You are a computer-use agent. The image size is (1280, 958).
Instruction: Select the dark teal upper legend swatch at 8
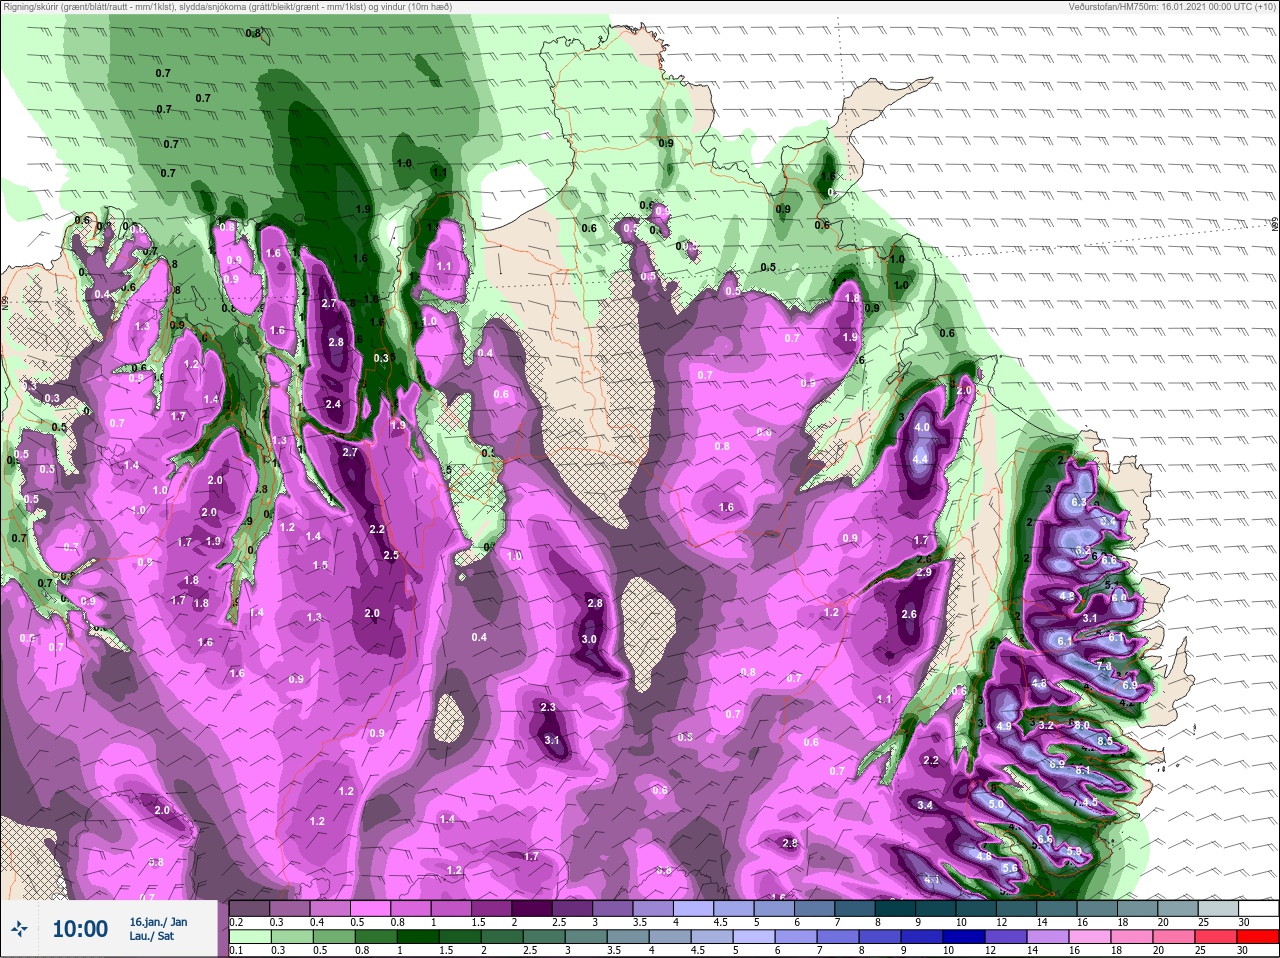[x=896, y=907]
